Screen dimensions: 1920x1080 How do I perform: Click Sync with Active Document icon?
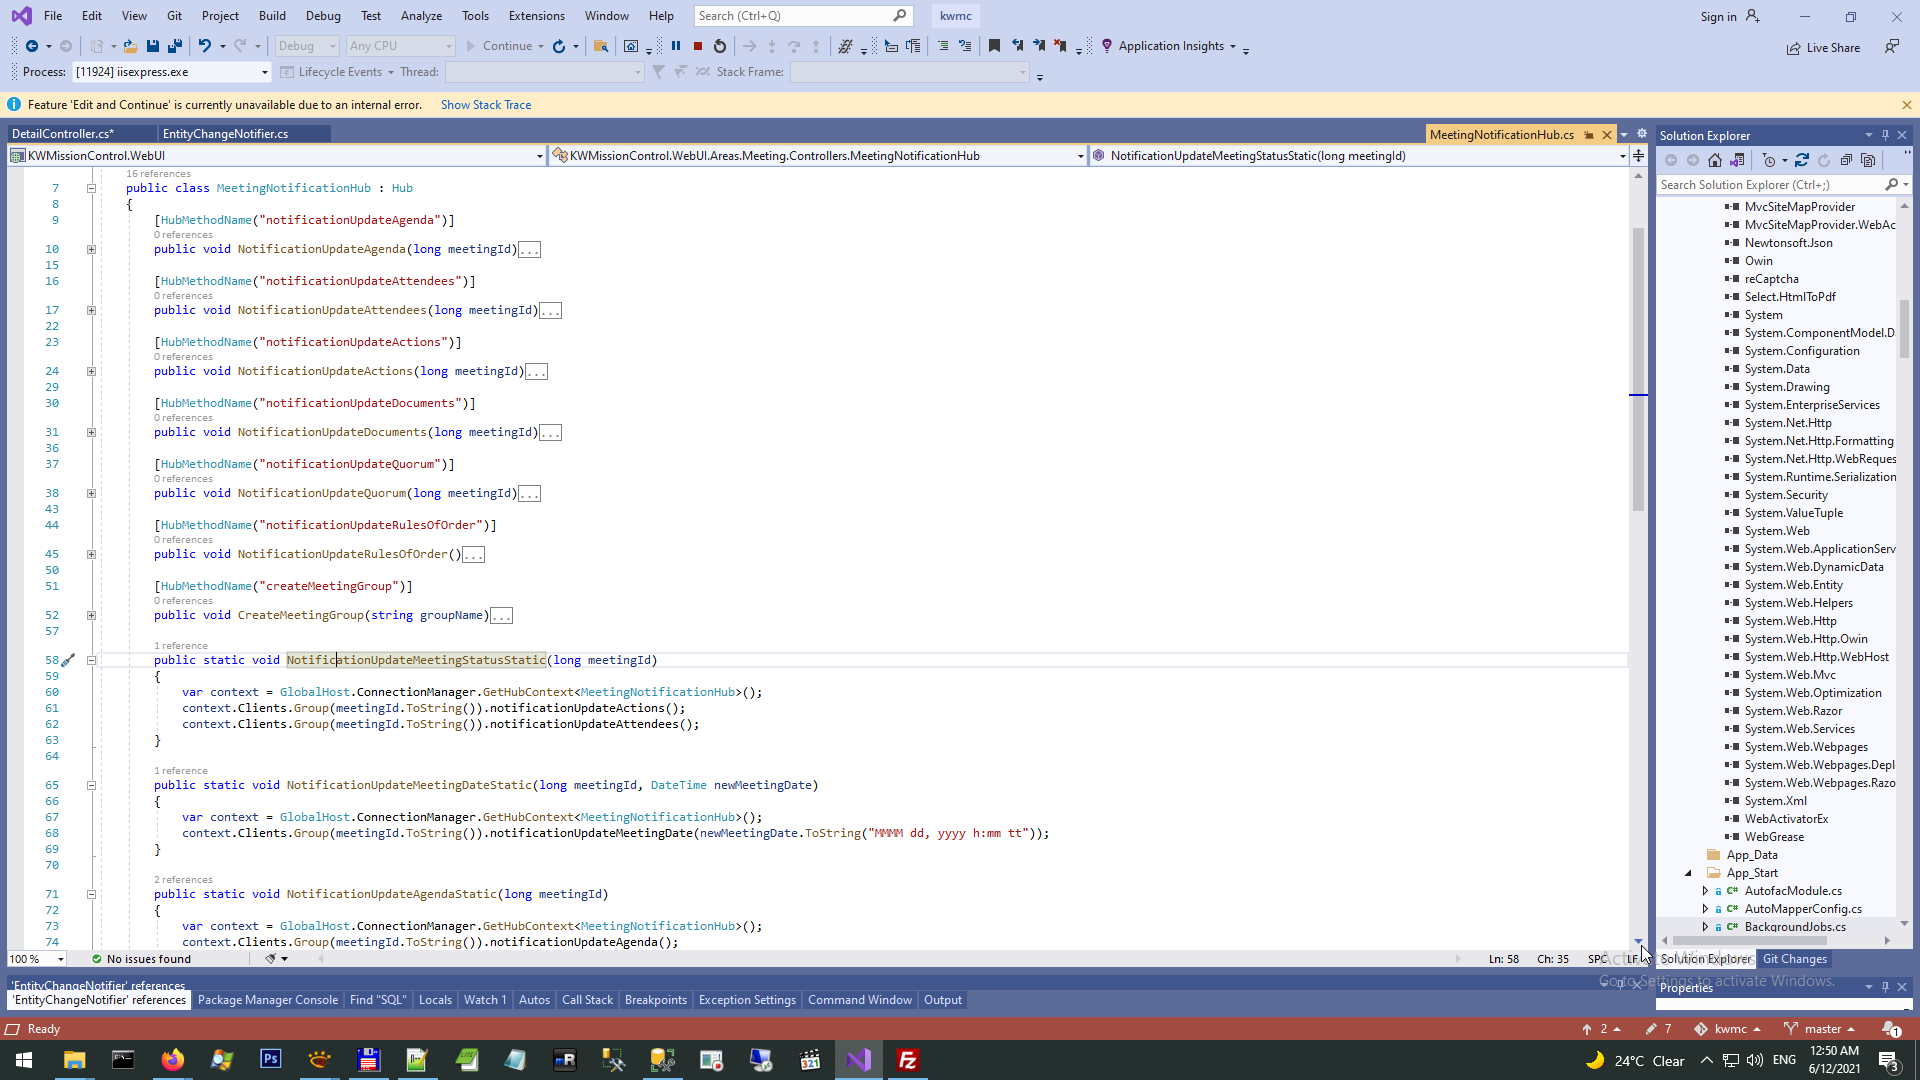point(1802,160)
